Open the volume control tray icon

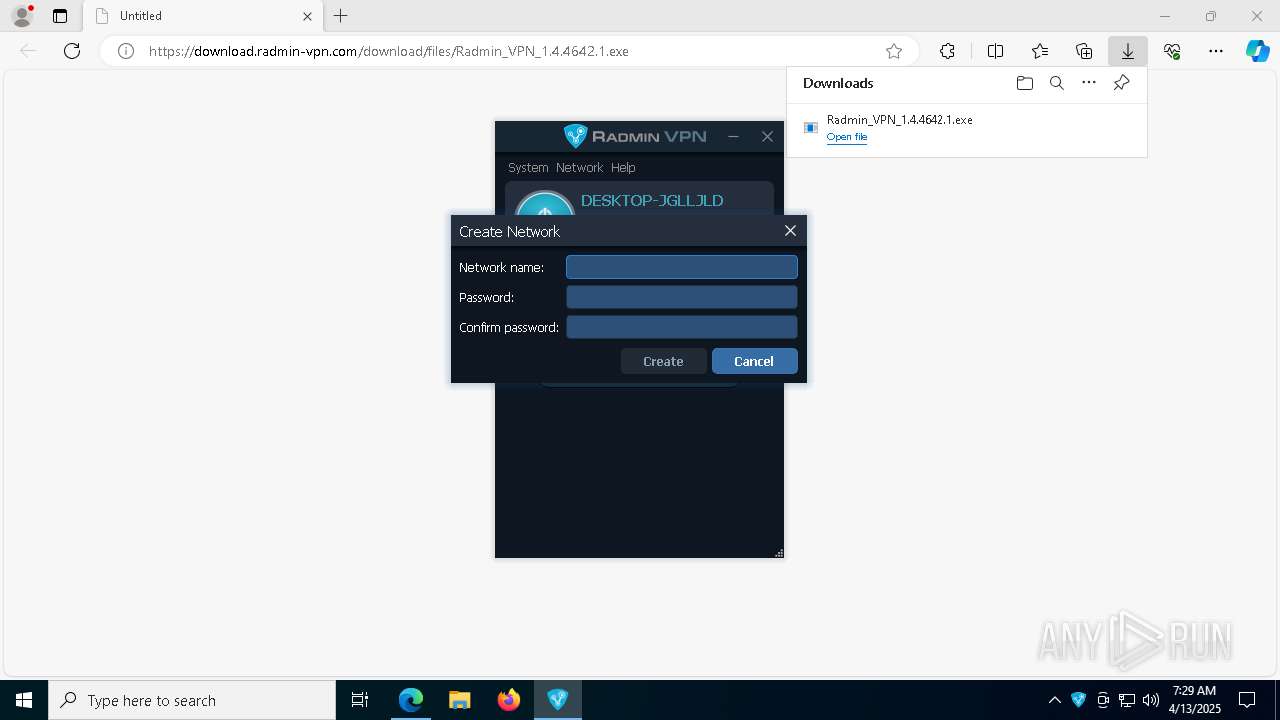point(1151,700)
